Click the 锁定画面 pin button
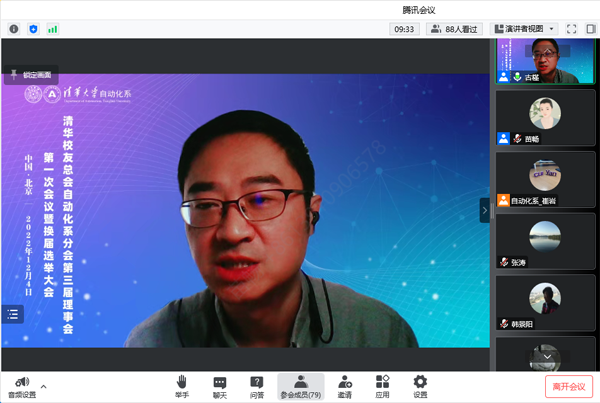Image resolution: width=600 pixels, height=403 pixels. tap(31, 75)
